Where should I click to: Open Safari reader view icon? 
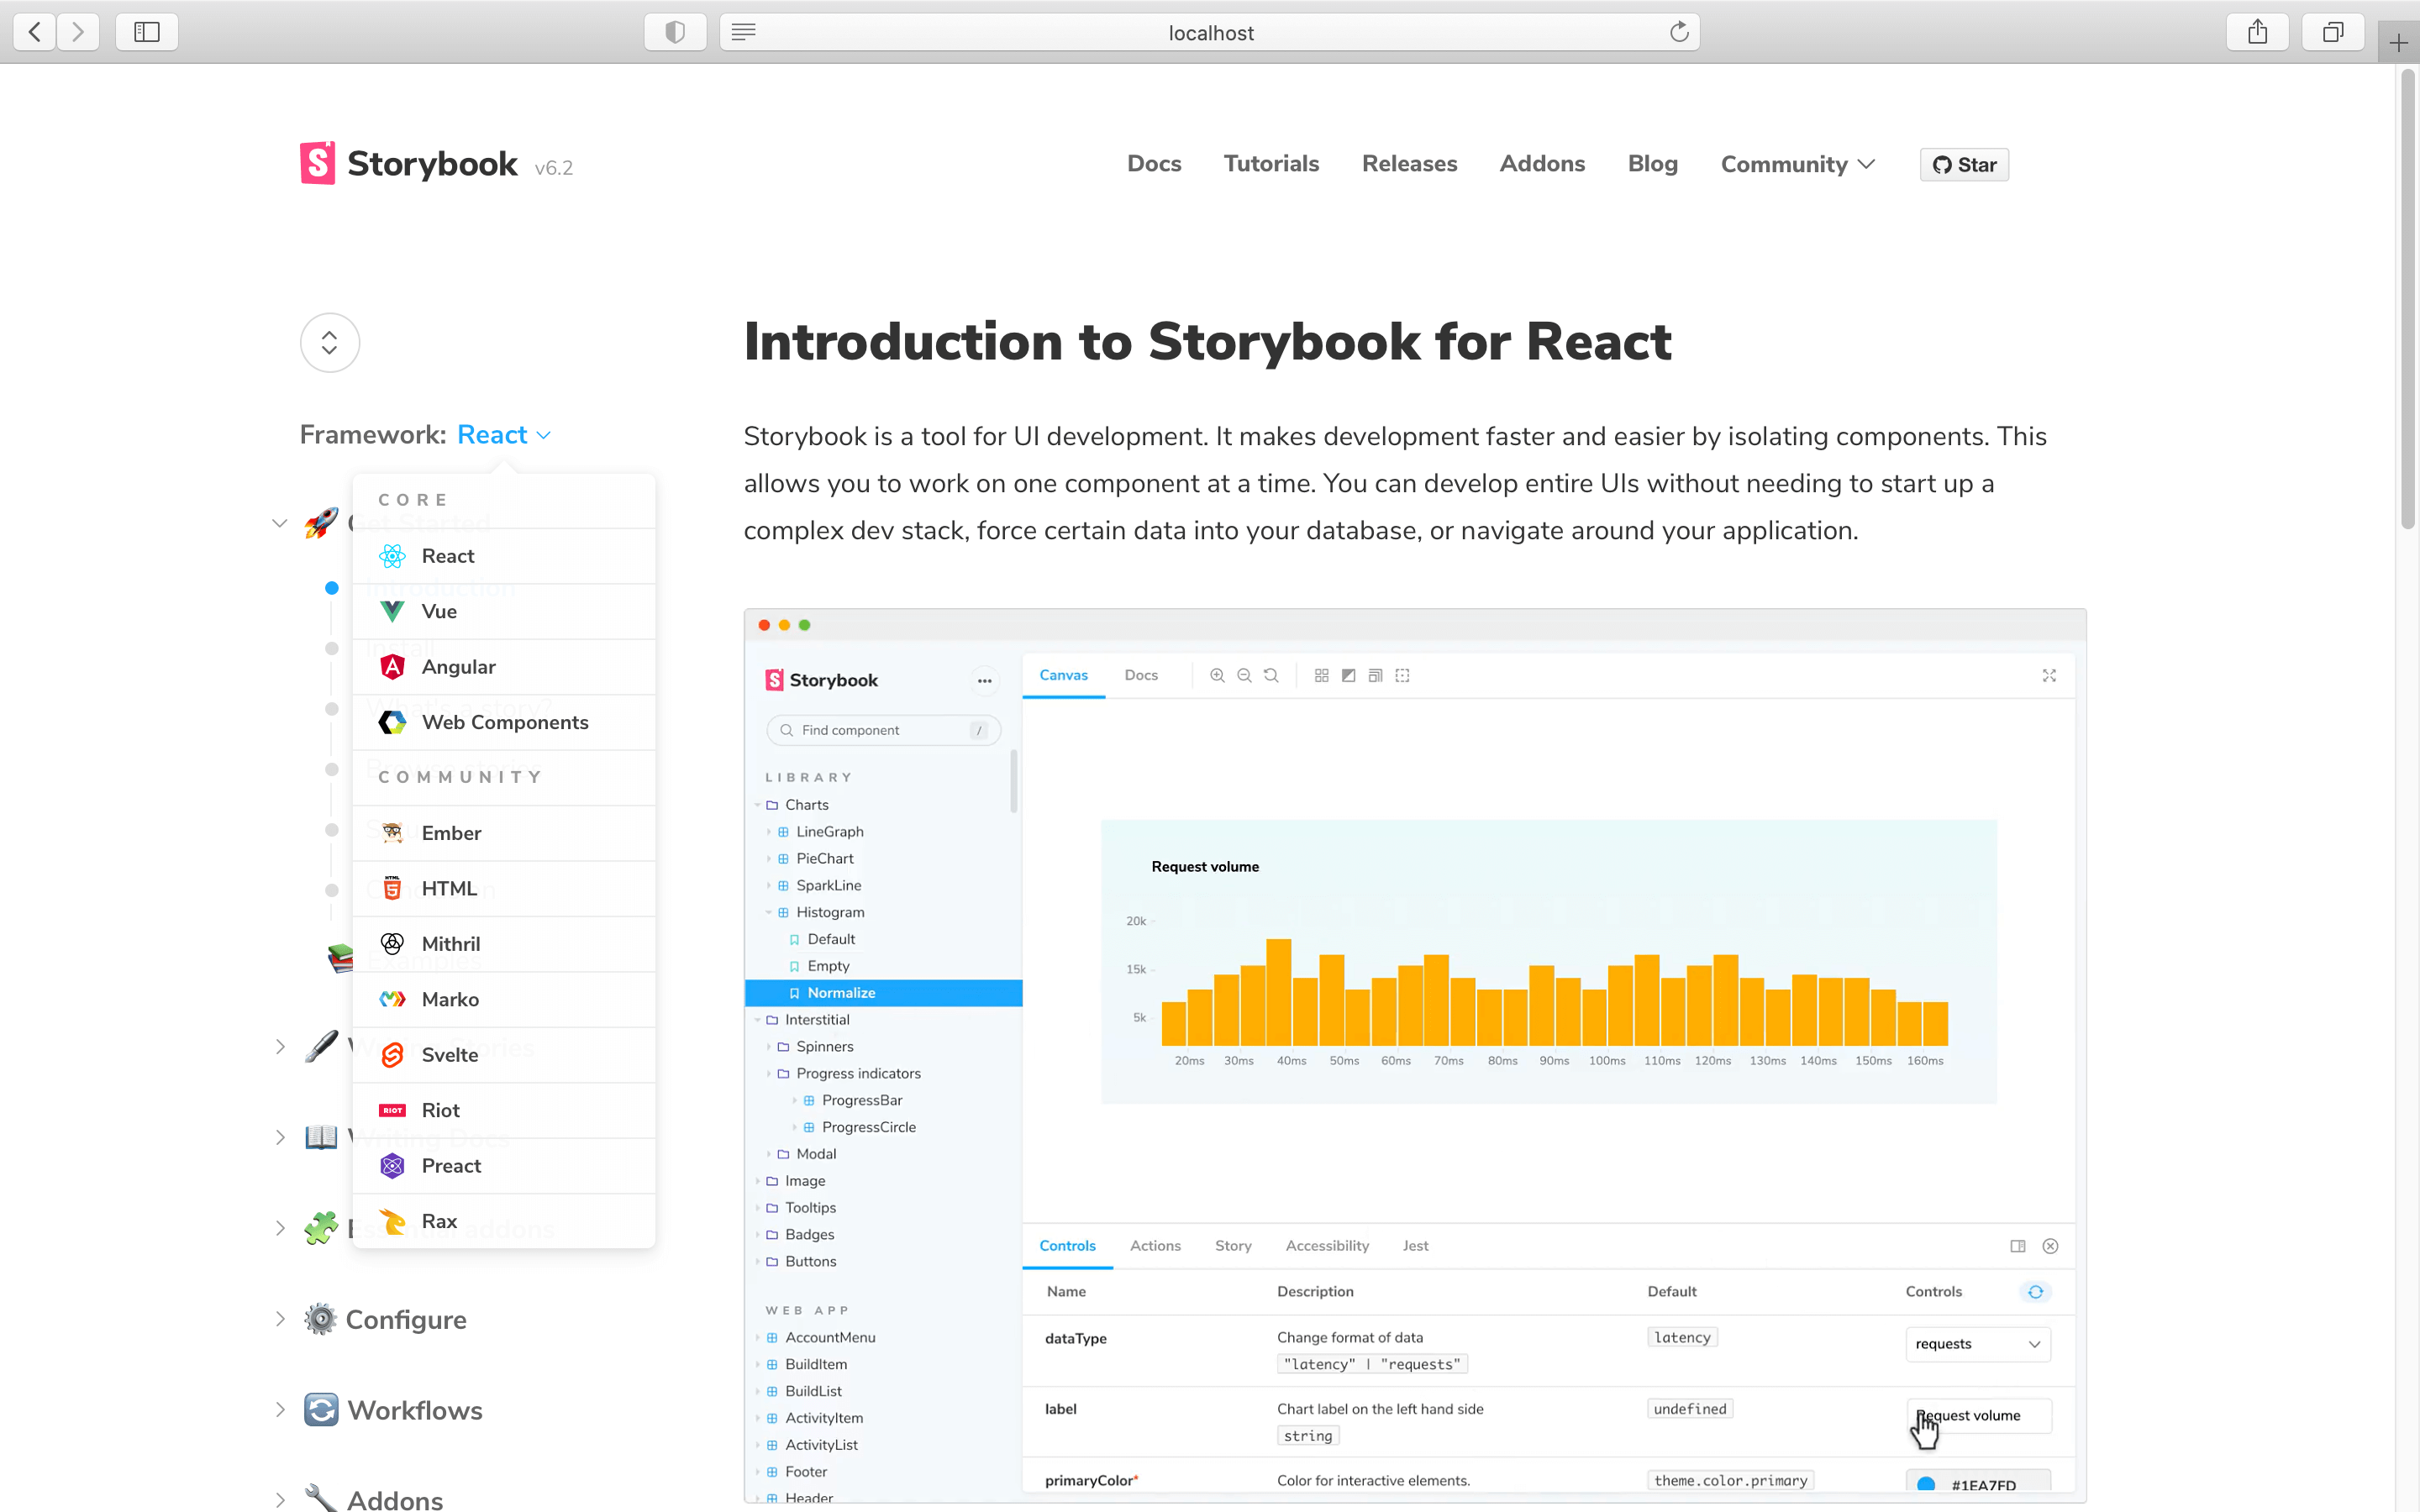[x=743, y=32]
